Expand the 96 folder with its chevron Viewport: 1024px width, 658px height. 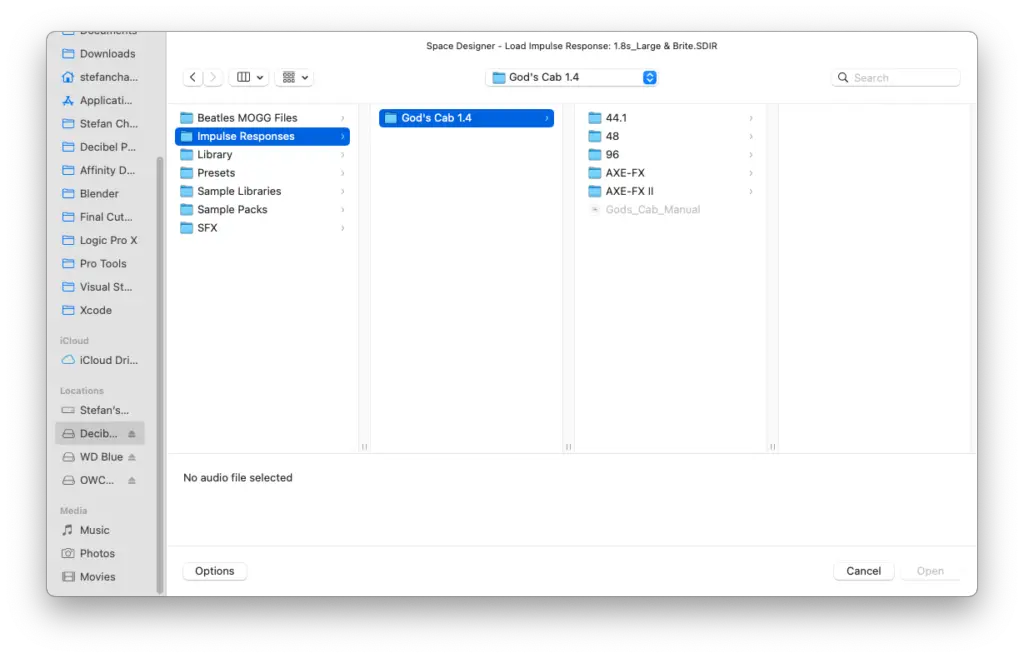[x=751, y=155]
